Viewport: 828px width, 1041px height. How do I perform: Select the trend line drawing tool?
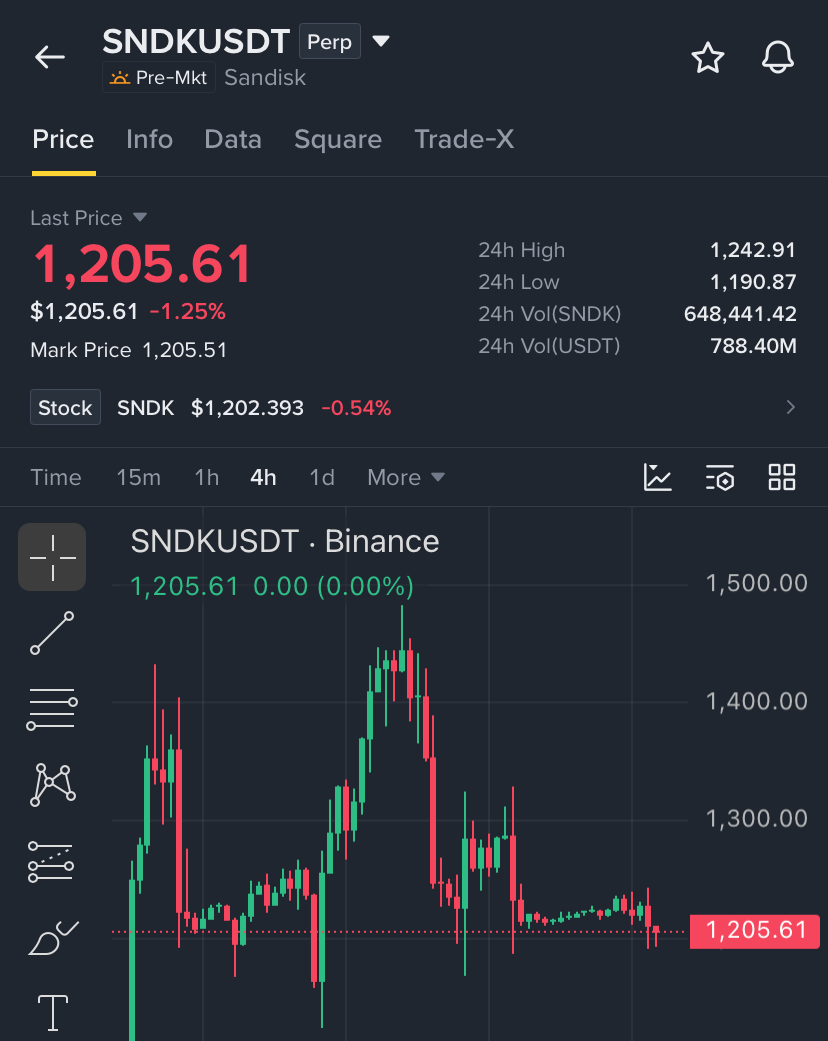[52, 633]
